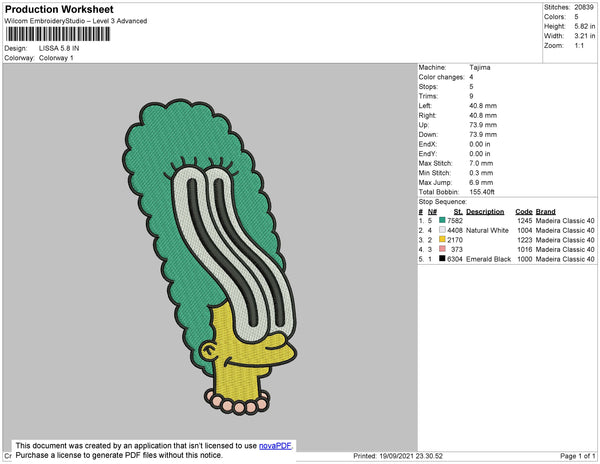Image resolution: width=600 pixels, height=464 pixels.
Task: Click the printed date '19/09/2021 23.30.52'
Action: pos(411,456)
